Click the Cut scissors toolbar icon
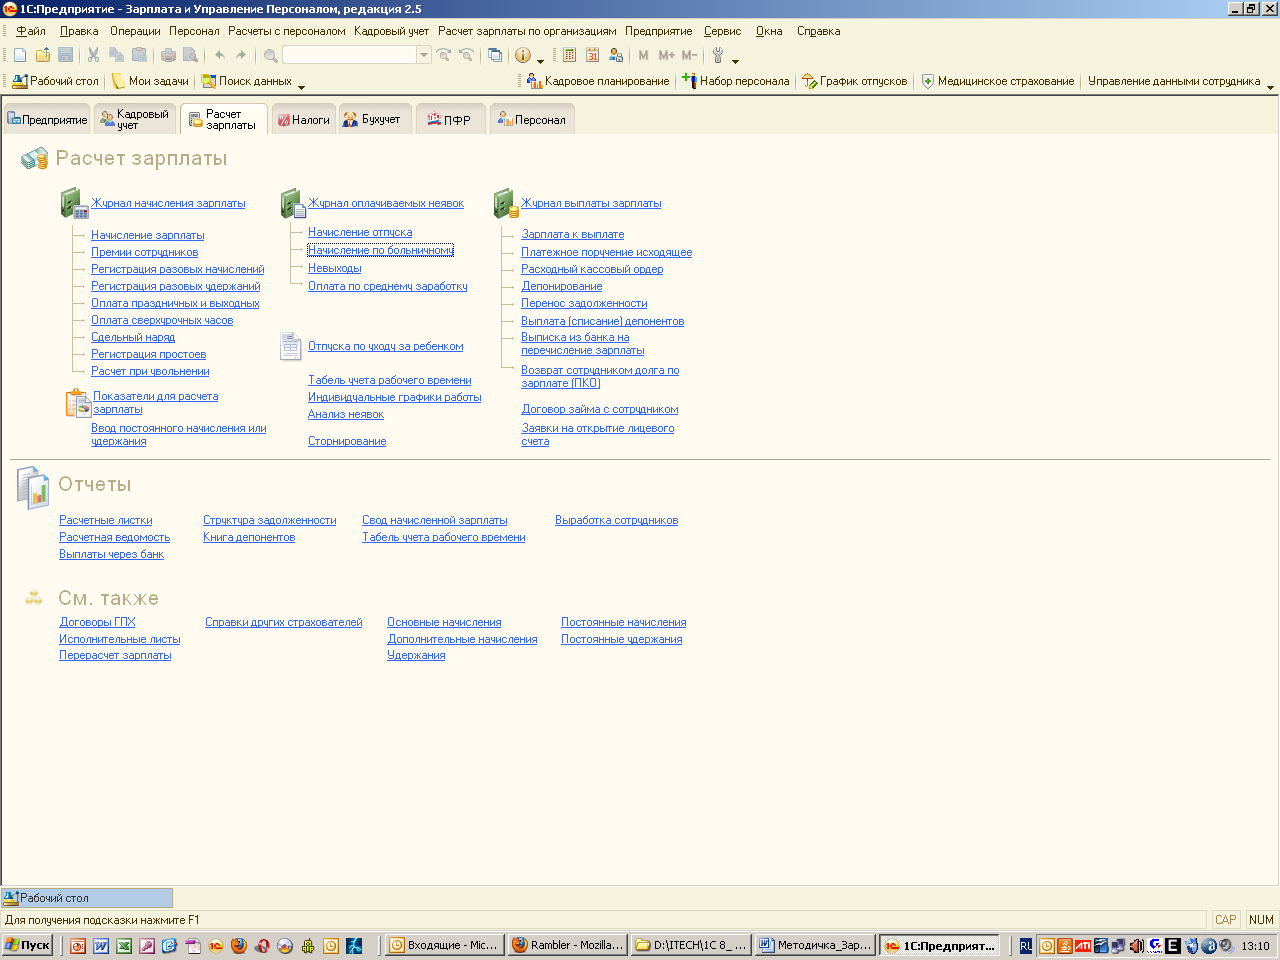 (93, 55)
